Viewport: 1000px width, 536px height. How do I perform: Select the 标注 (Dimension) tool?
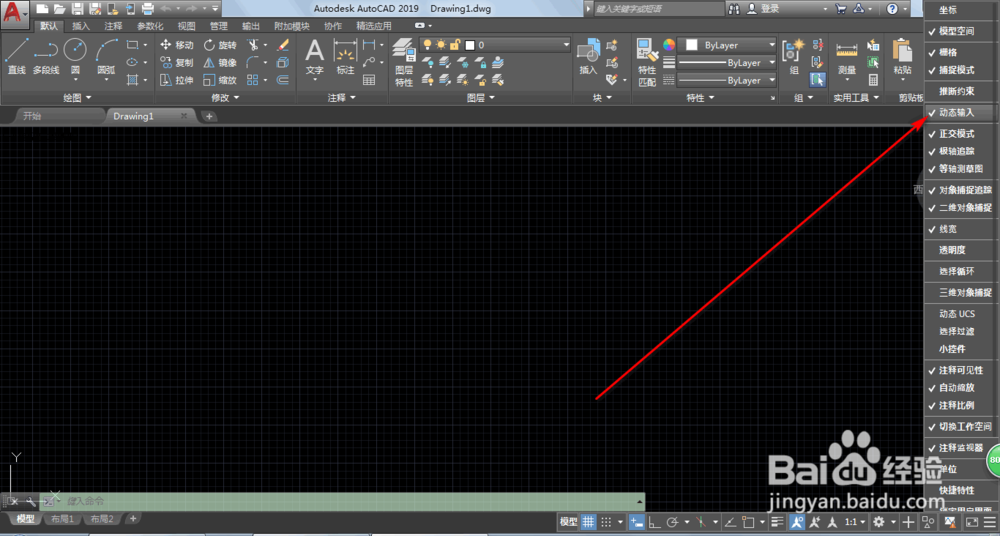point(345,57)
